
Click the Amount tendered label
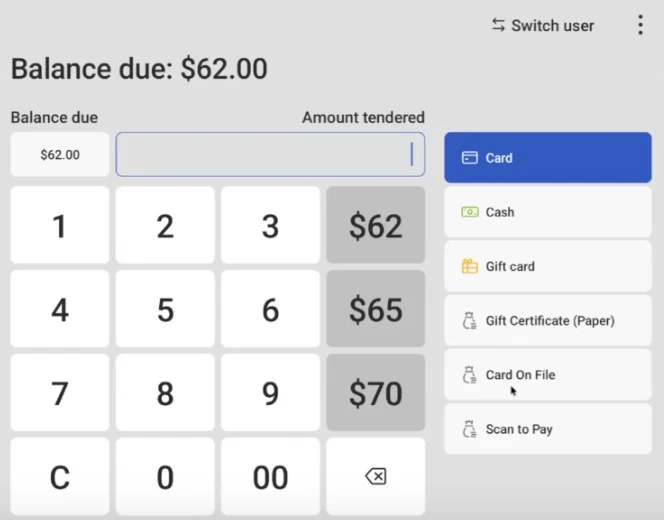[x=363, y=117]
